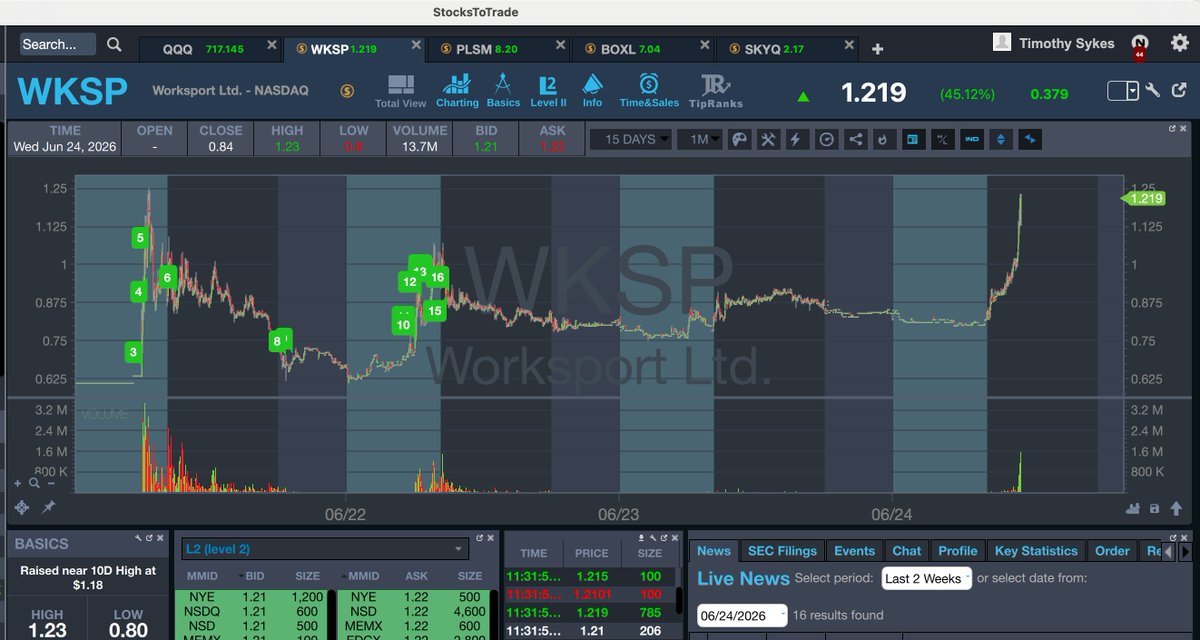Open the Last 2 Weeks period dropdown
1200x640 pixels.
point(926,578)
